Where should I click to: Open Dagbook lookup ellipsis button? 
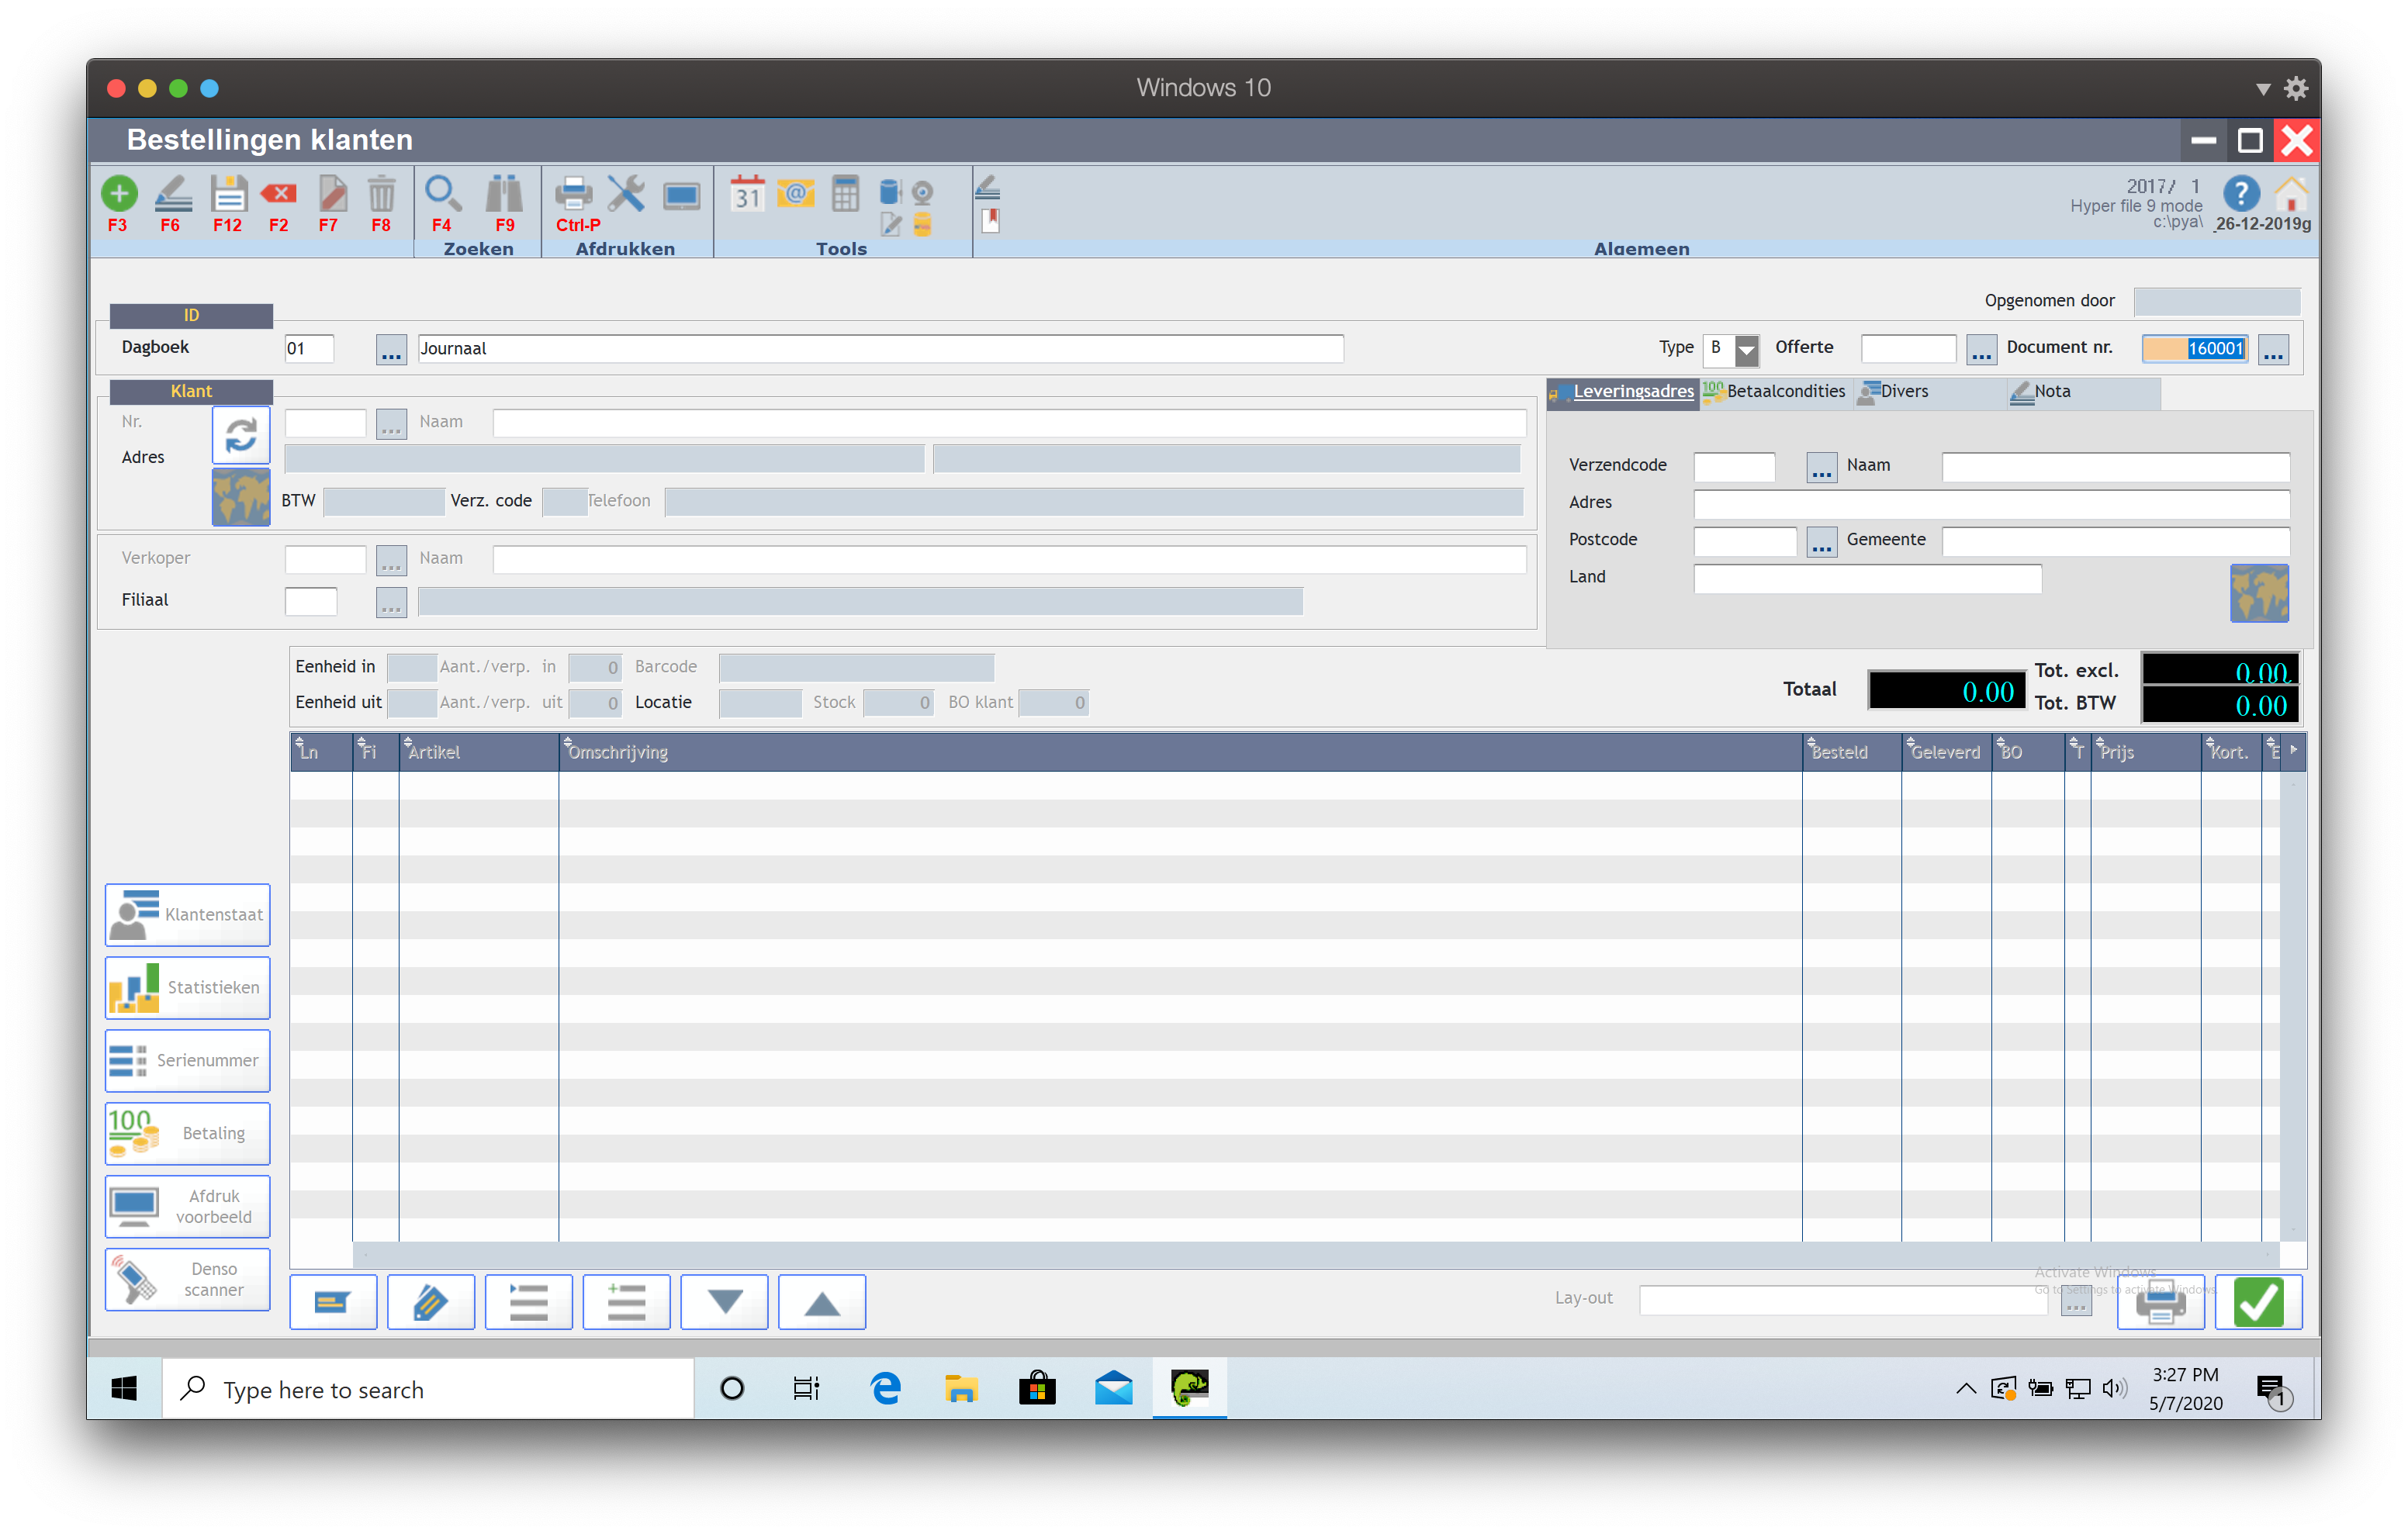pos(391,350)
